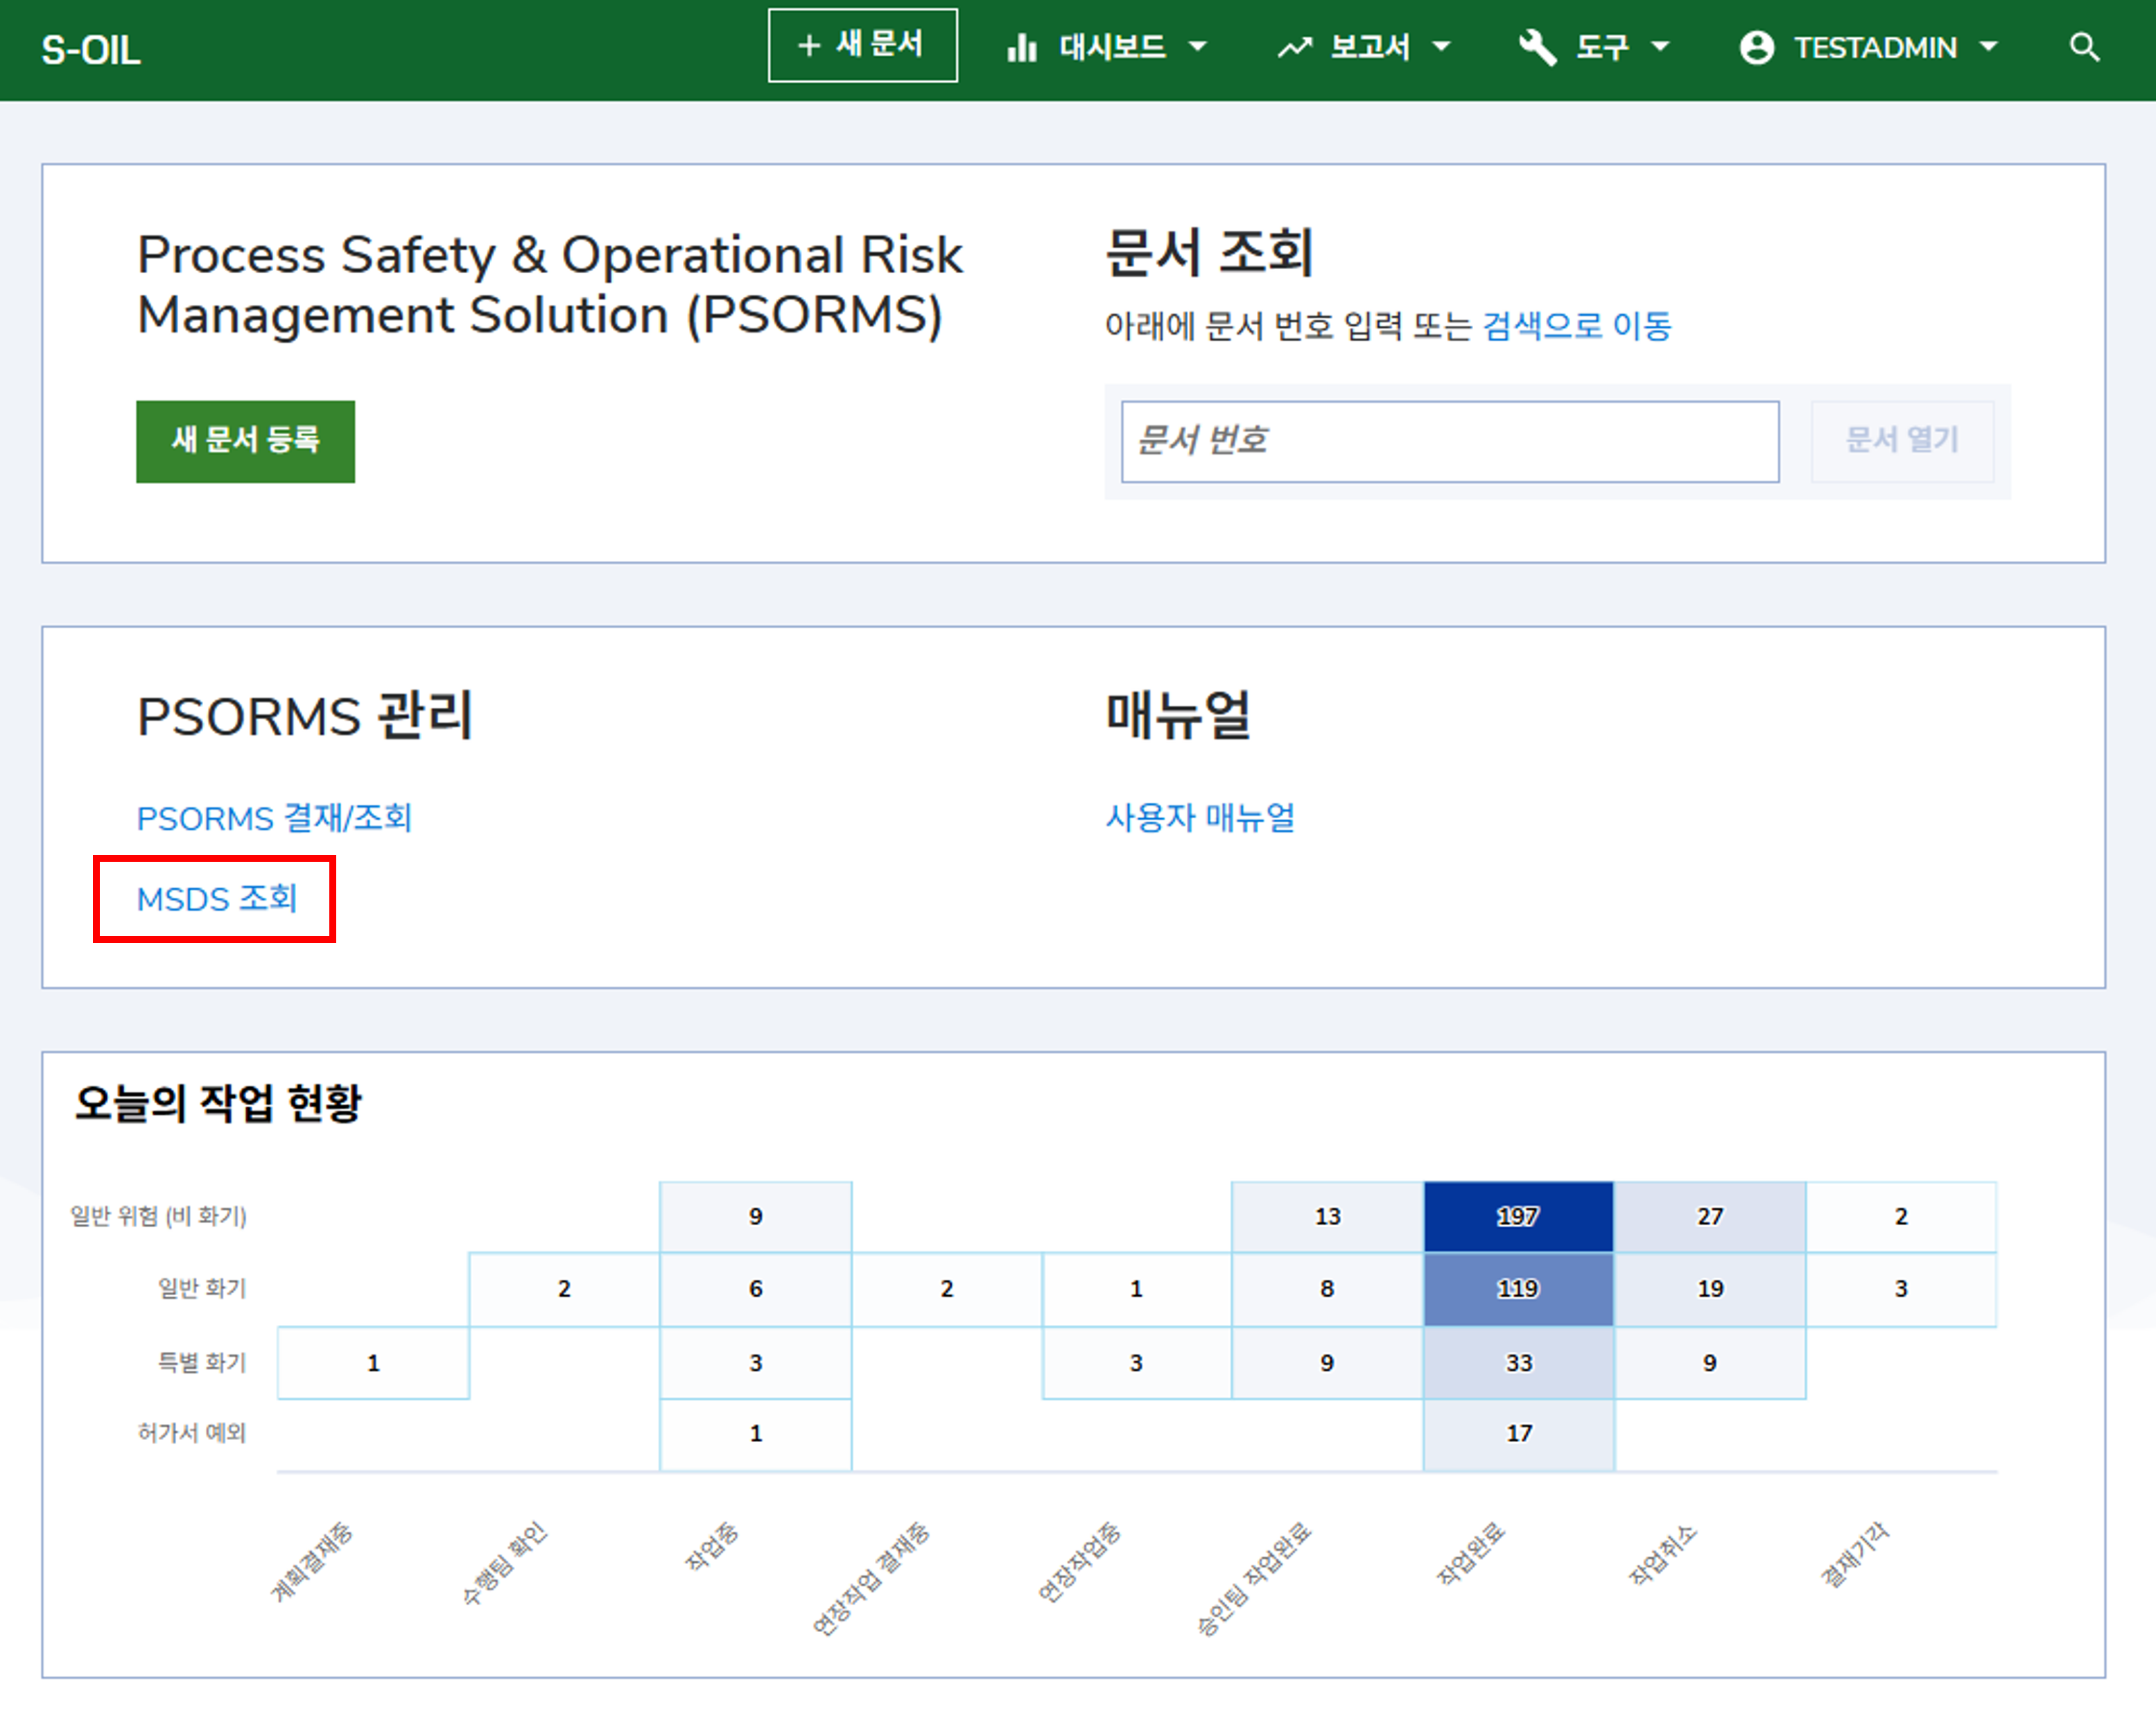Image resolution: width=2156 pixels, height=1716 pixels.
Task: Follow the 검색으로 이동 link
Action: (1576, 326)
